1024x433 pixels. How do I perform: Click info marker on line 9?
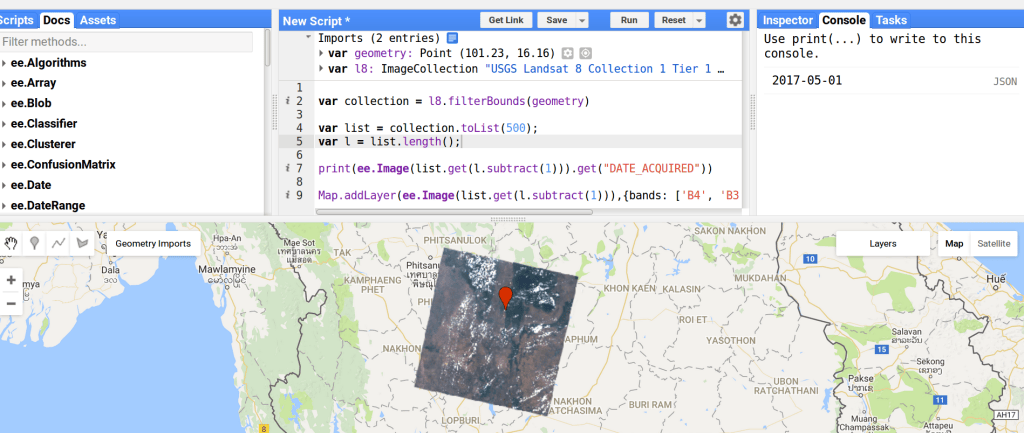click(288, 195)
